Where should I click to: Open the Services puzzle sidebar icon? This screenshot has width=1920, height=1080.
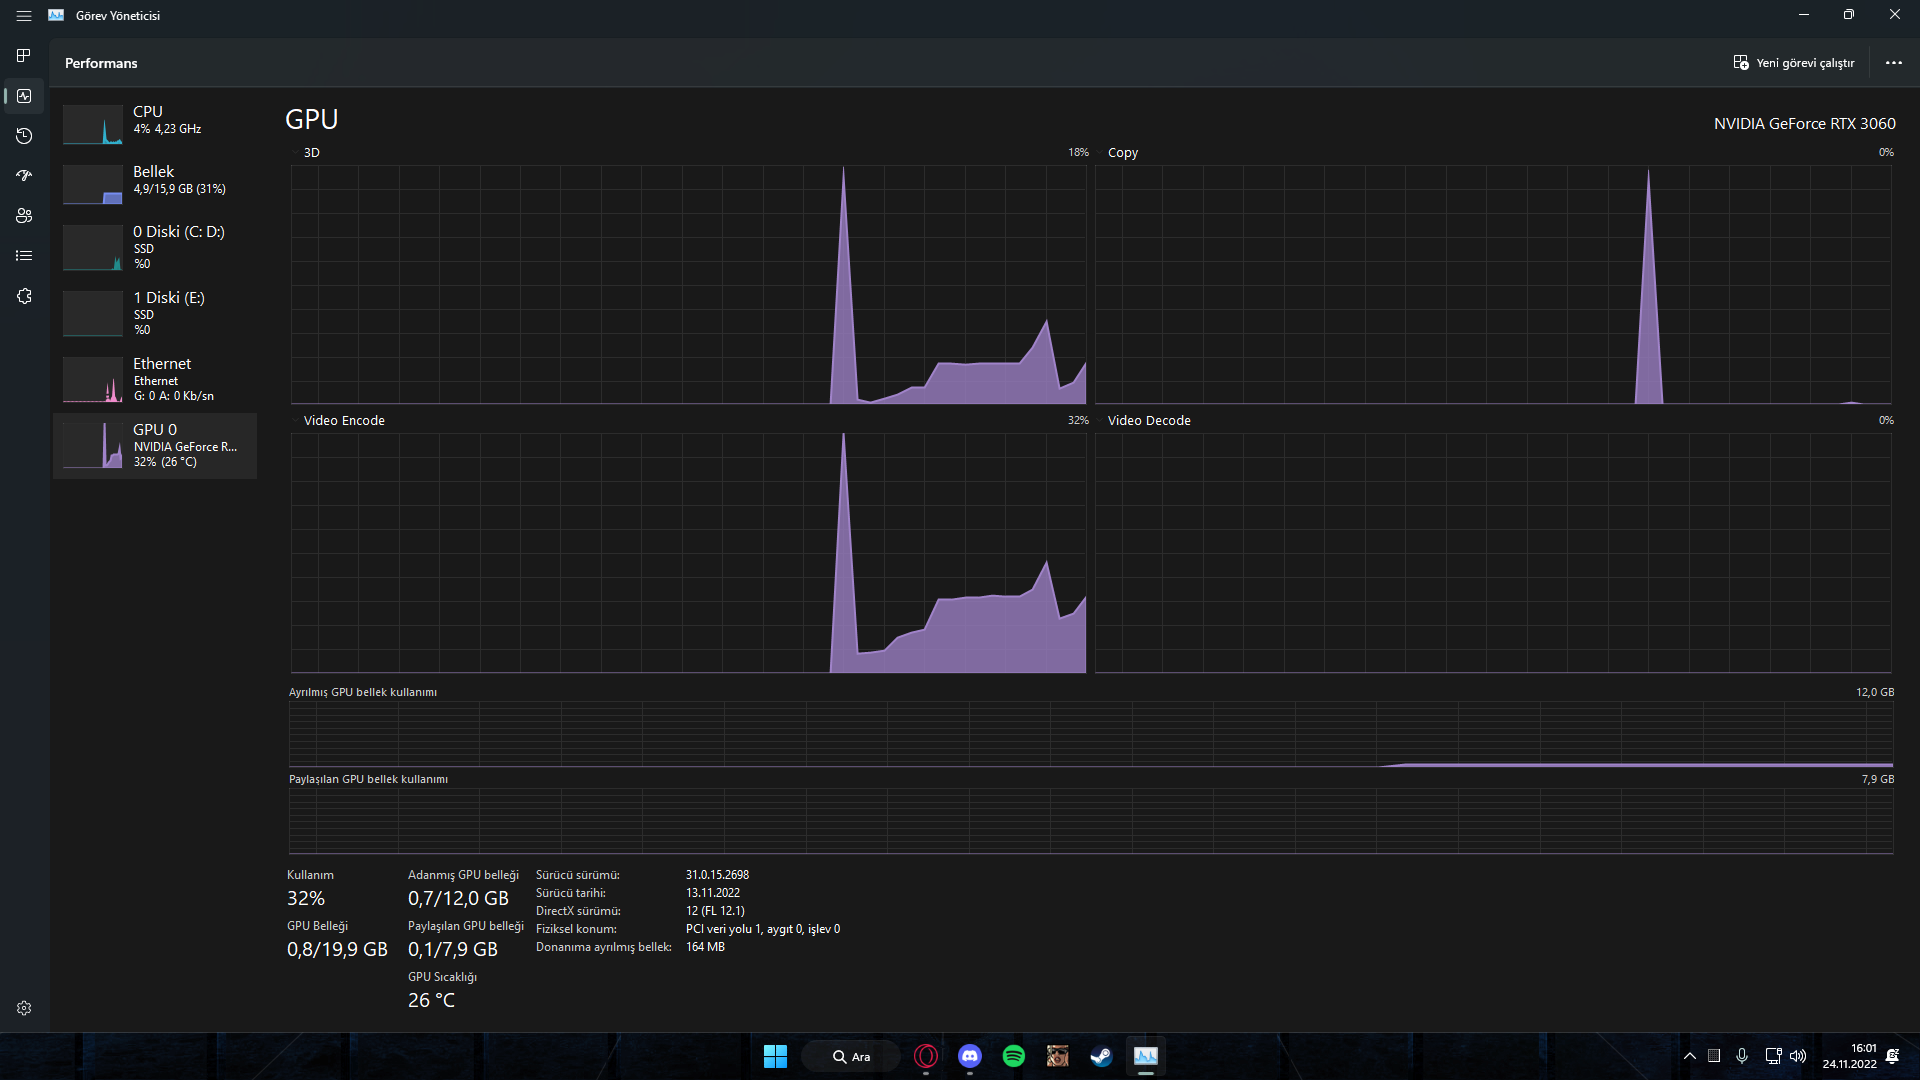pos(24,296)
